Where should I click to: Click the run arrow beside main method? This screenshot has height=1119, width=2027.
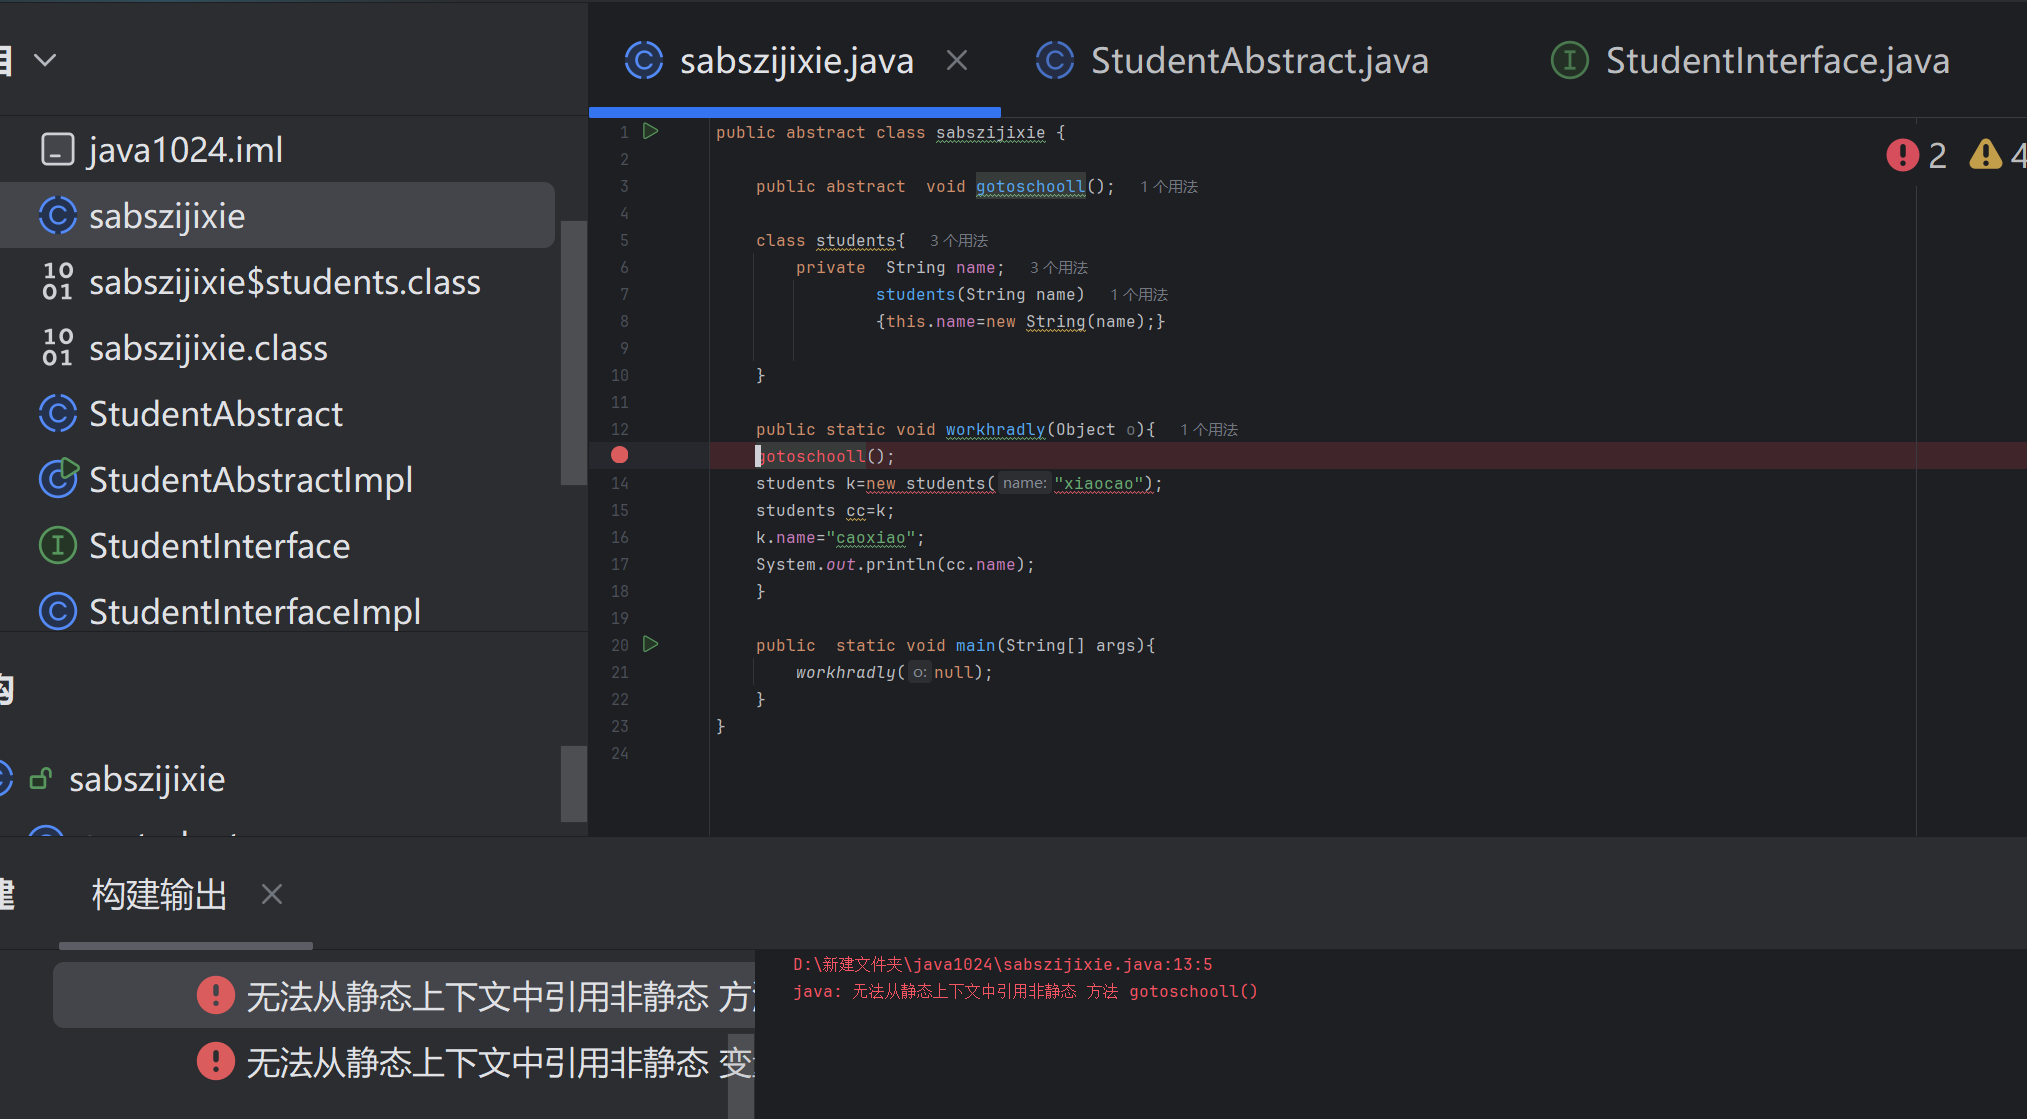[x=650, y=644]
